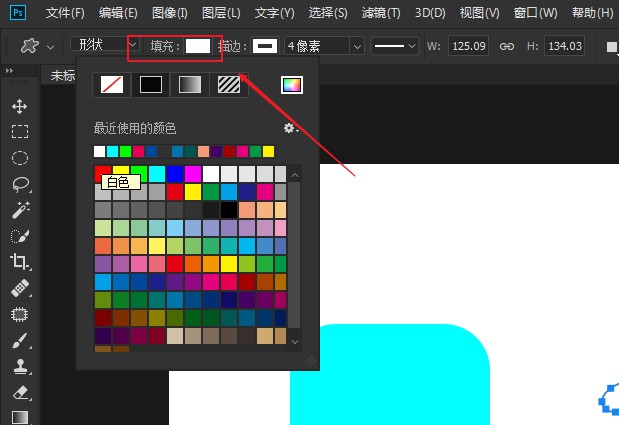The height and width of the screenshot is (425, 619).
Task: Click the 描边 stroke swatch
Action: tap(265, 46)
